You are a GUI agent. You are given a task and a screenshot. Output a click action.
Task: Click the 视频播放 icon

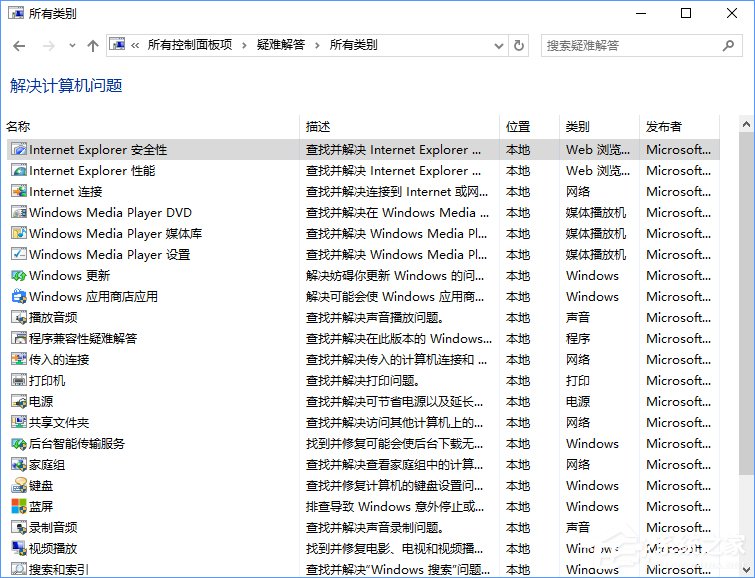click(19, 548)
